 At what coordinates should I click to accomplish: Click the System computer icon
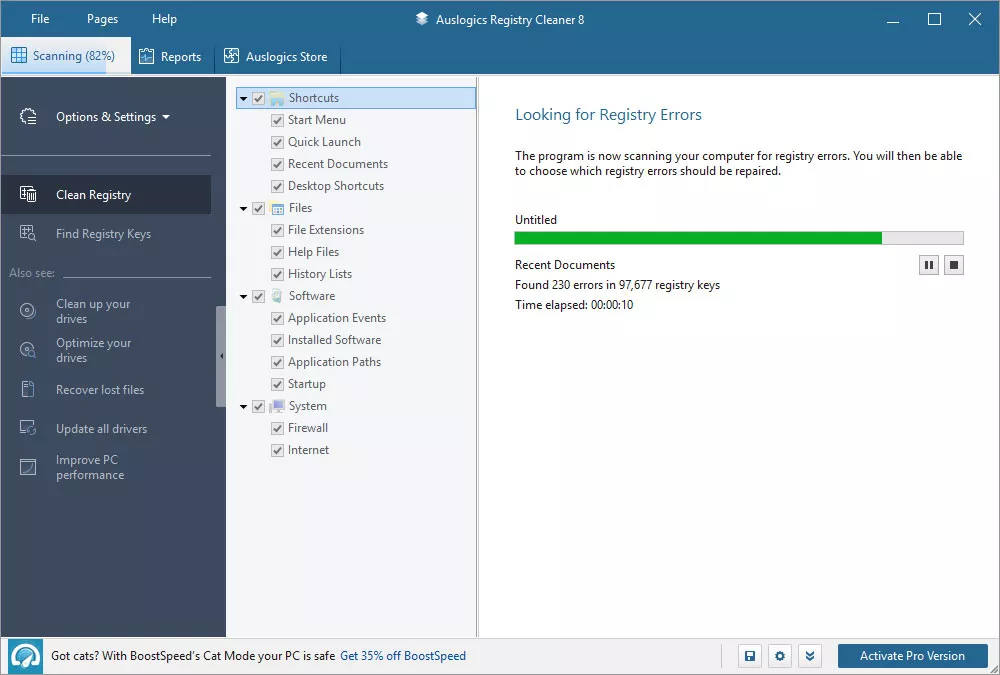click(277, 406)
